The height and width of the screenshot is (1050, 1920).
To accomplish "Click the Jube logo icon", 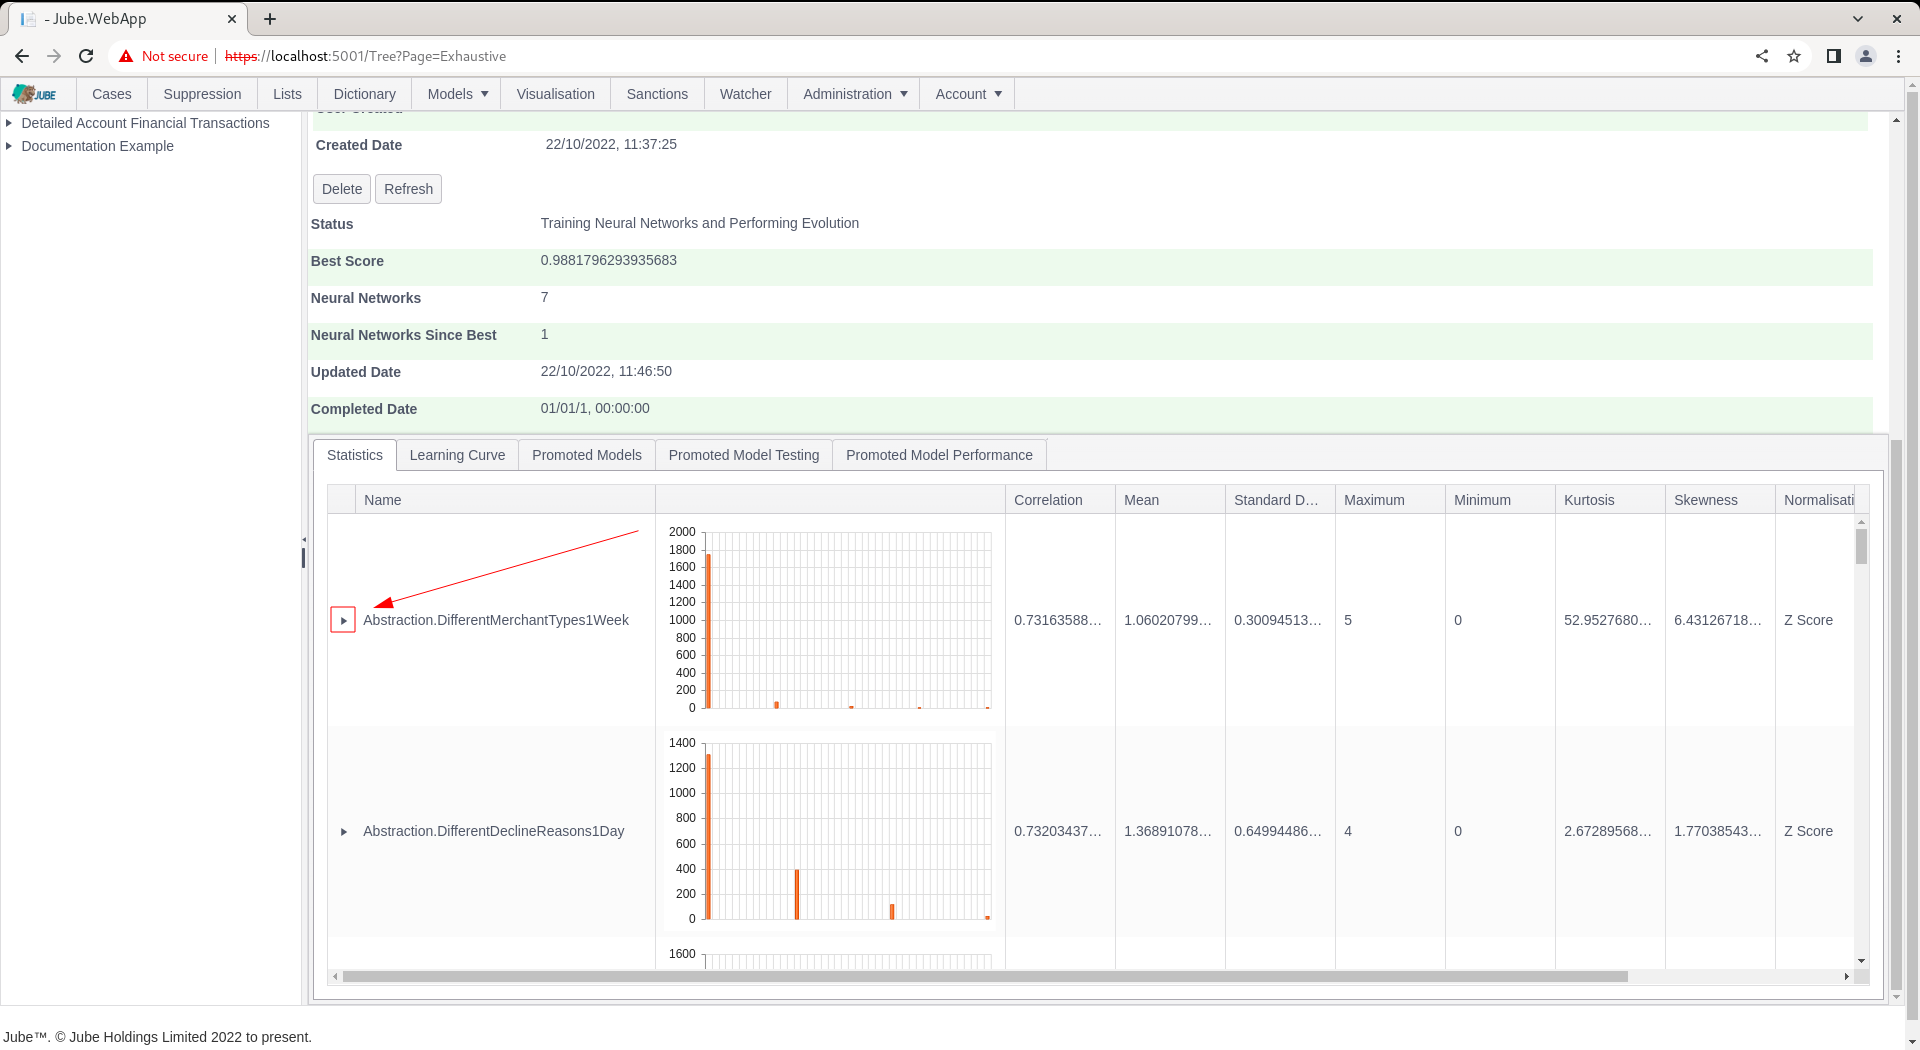I will point(35,94).
